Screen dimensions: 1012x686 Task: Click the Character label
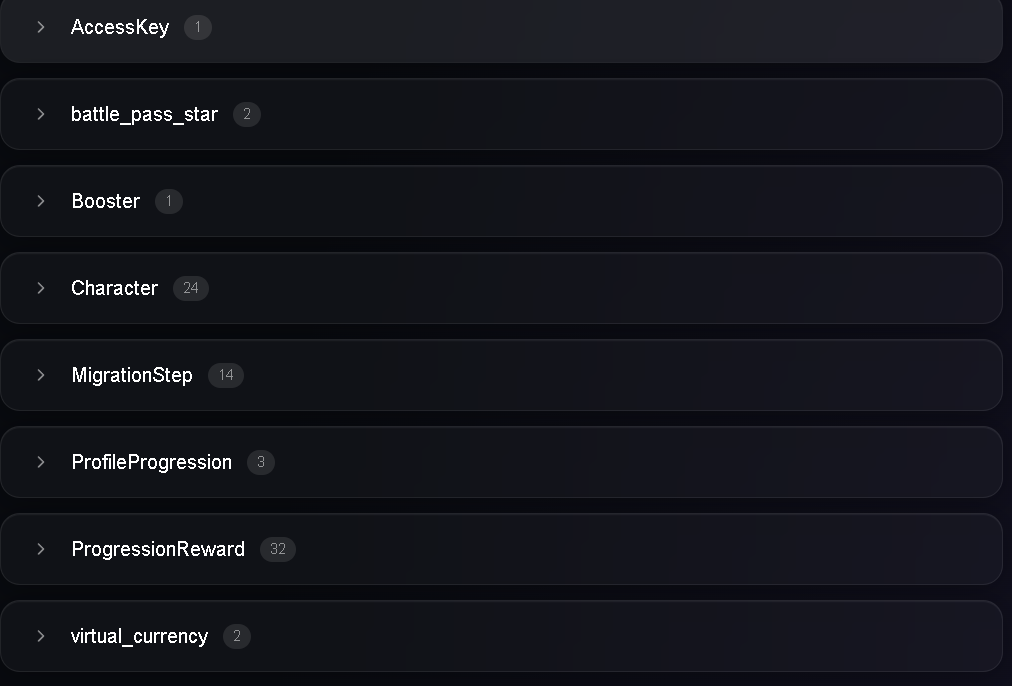click(114, 288)
